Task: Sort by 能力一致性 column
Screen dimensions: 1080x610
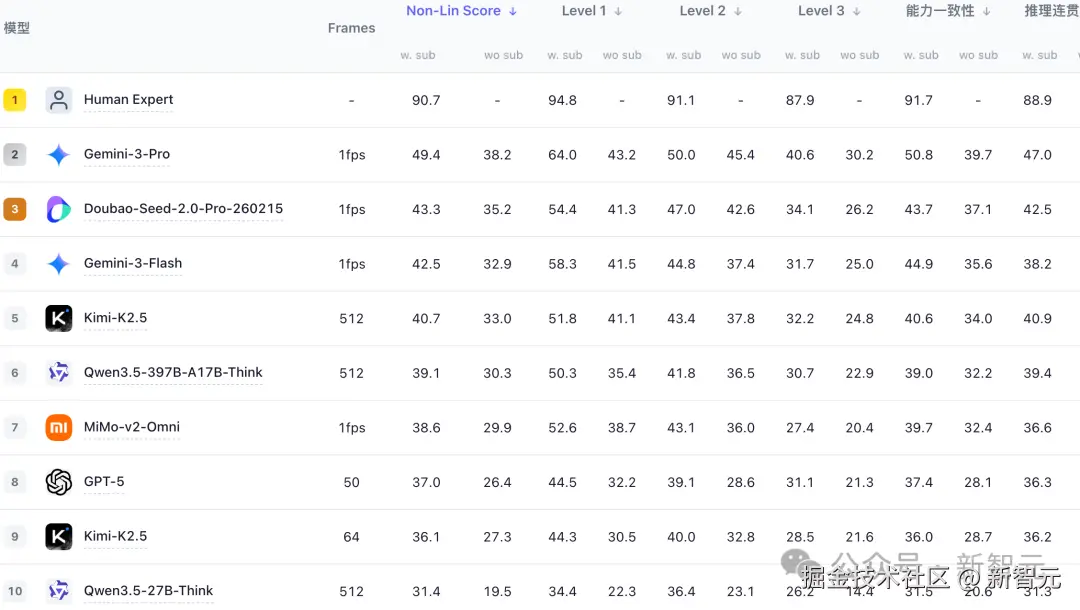Action: pos(947,11)
